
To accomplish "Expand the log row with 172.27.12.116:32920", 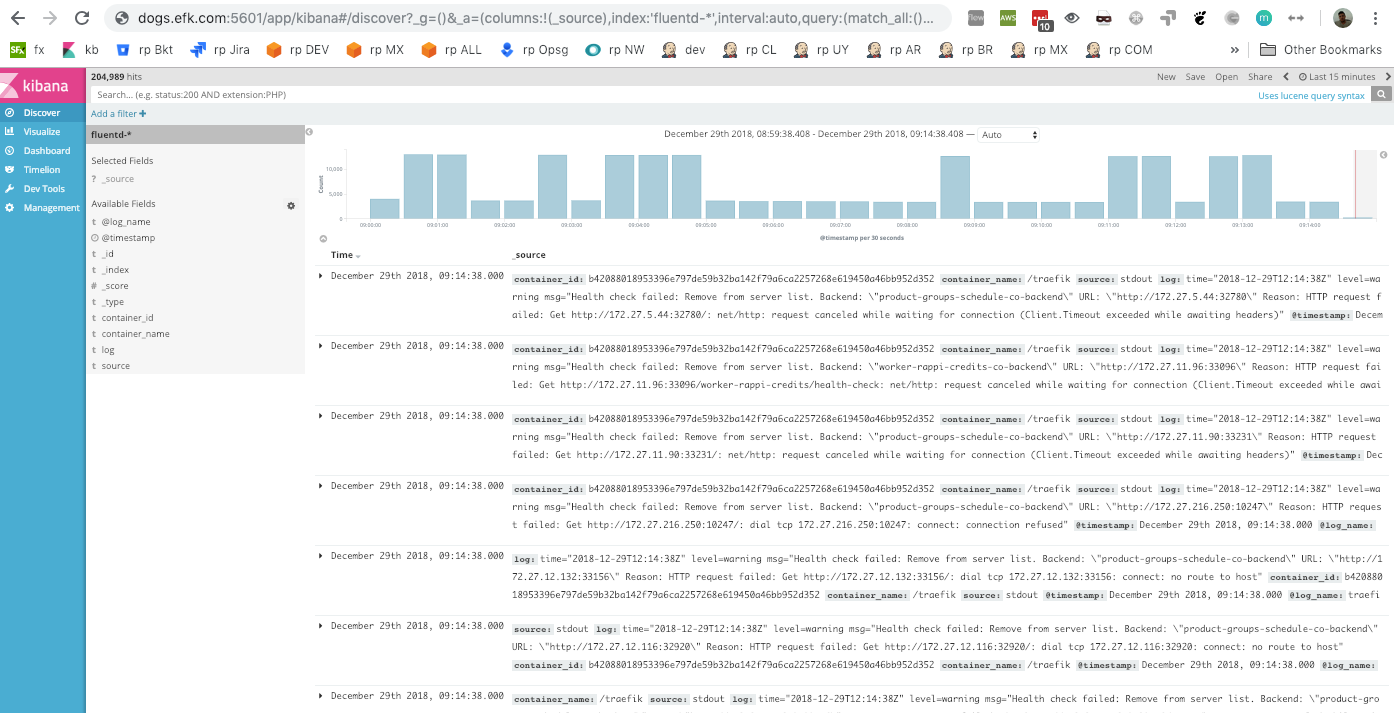I will 320,626.
